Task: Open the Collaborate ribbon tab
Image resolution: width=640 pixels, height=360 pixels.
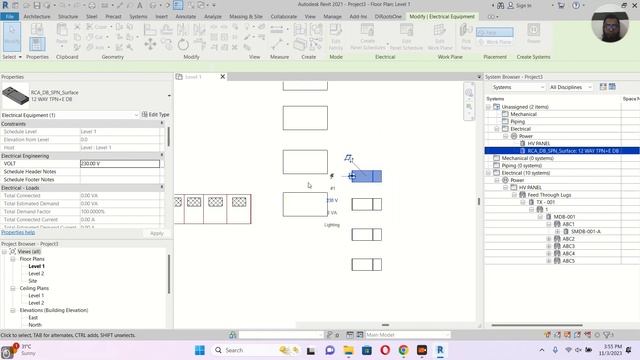Action: click(284, 17)
